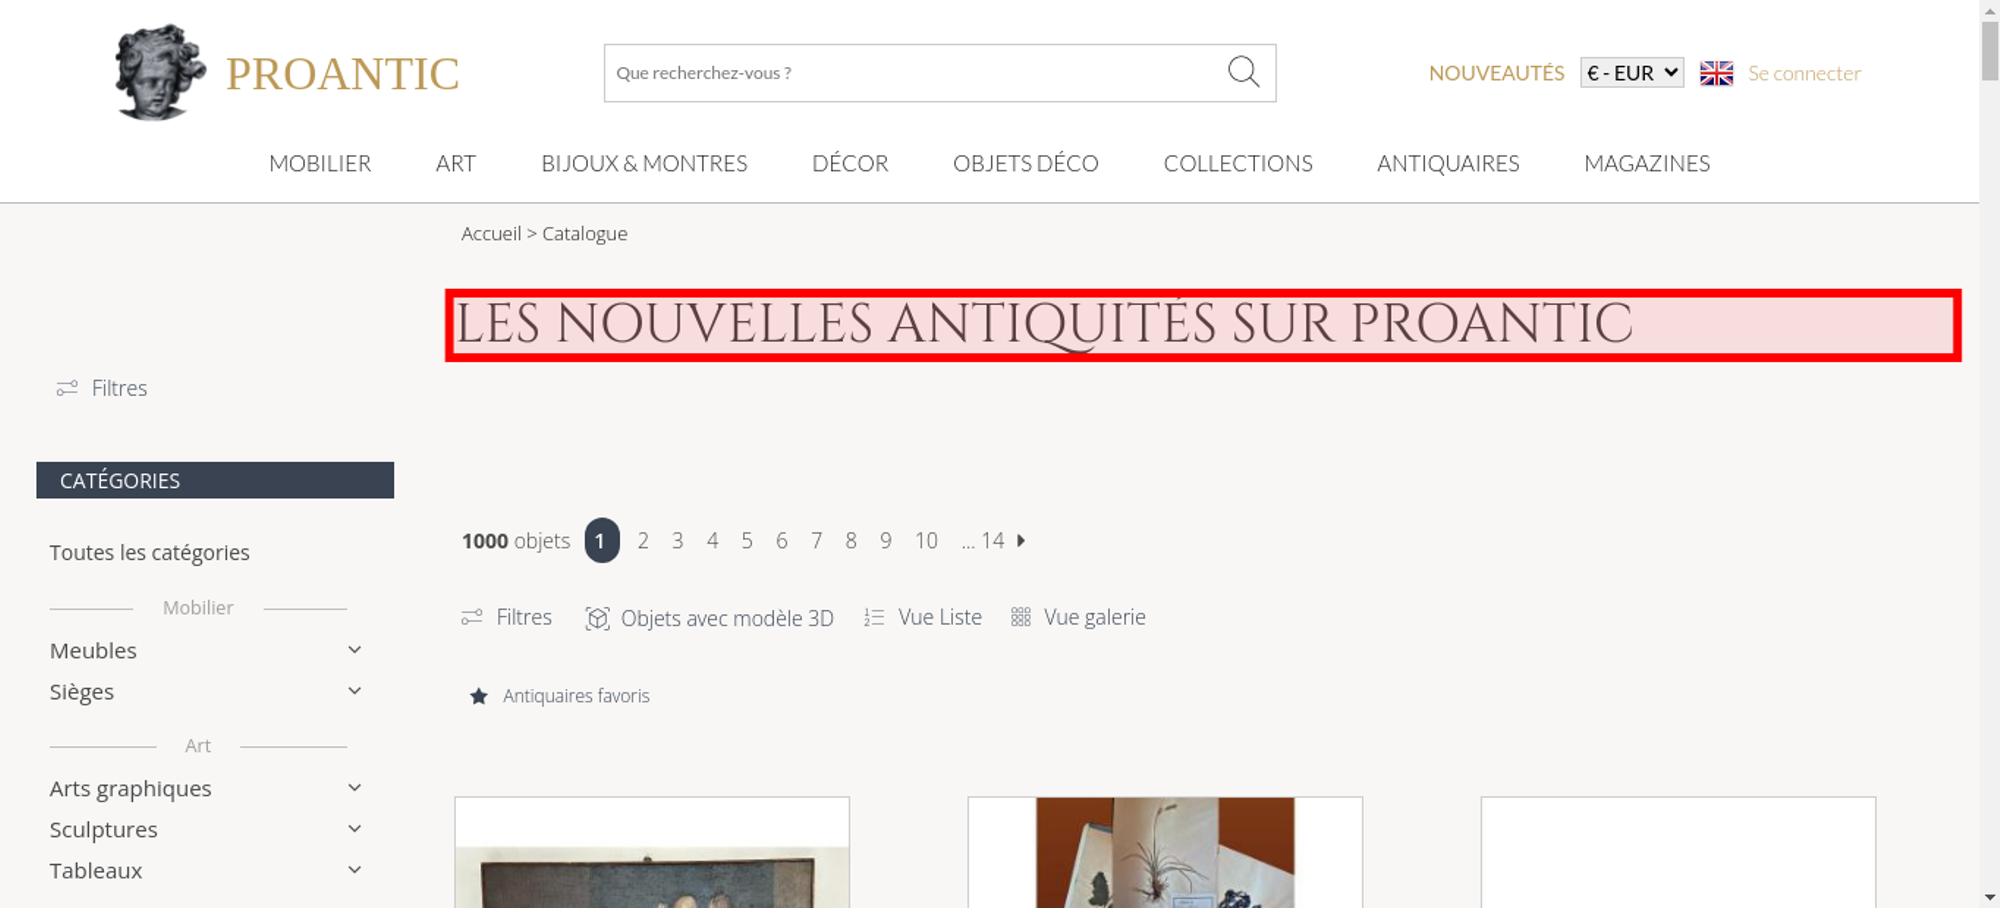Viewport: 2000px width, 908px height.
Task: Click the Se connecter link
Action: click(x=1804, y=73)
